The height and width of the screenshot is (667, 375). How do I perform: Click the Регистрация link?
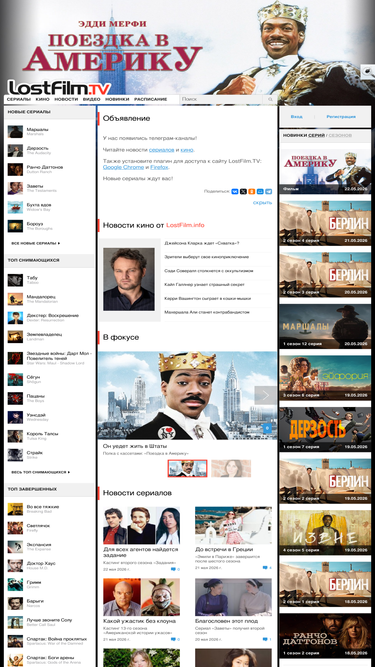pyautogui.click(x=341, y=117)
